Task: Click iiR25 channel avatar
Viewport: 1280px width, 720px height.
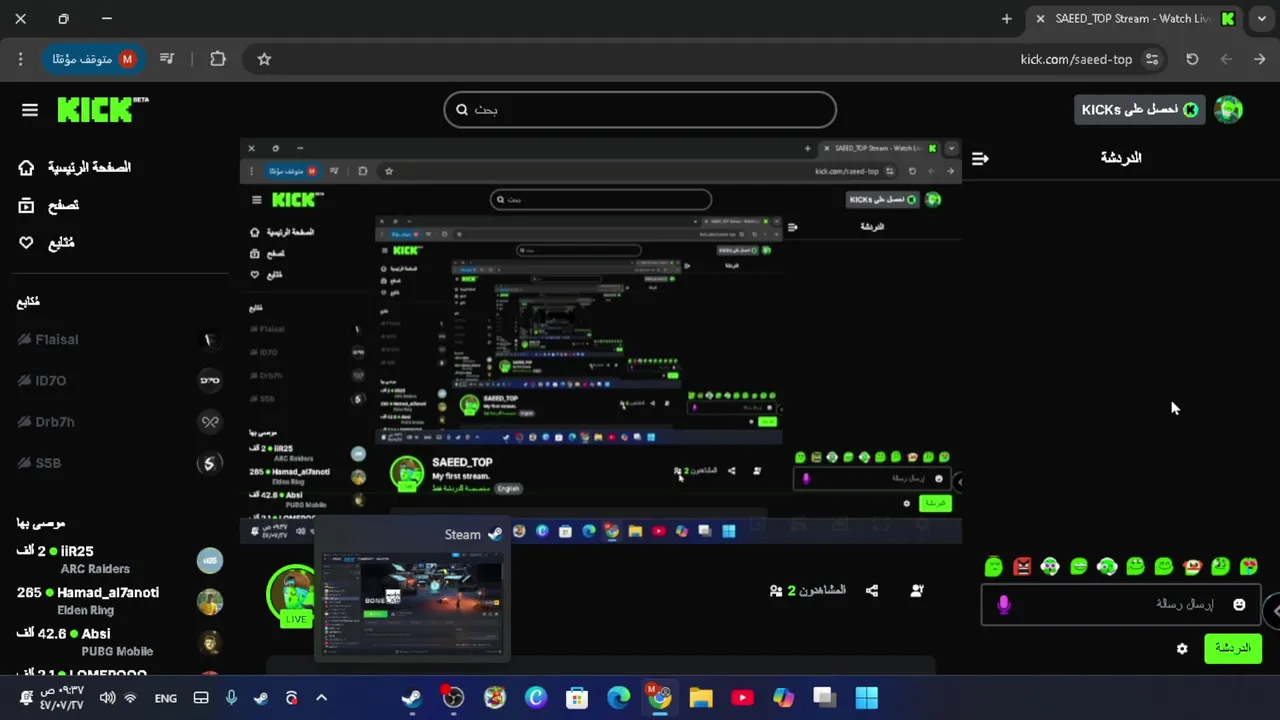Action: coord(209,561)
